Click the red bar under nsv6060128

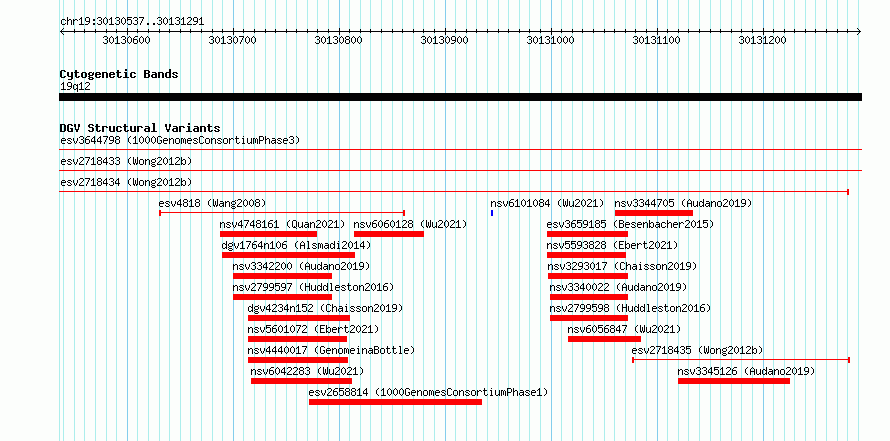pyautogui.click(x=389, y=234)
